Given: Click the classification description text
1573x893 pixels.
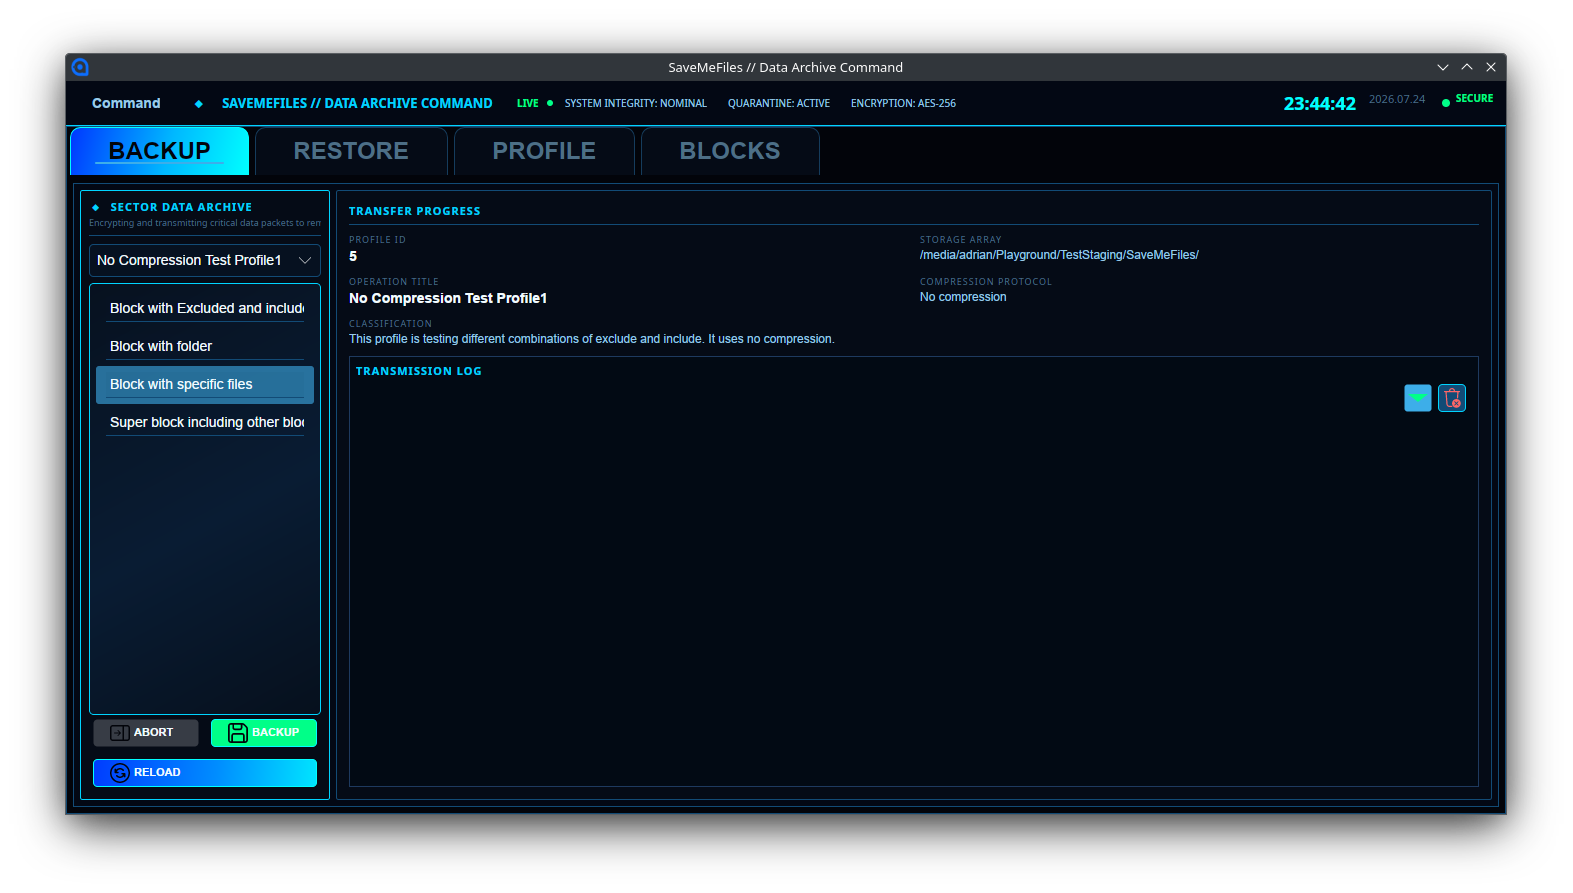Looking at the screenshot, I should 592,339.
